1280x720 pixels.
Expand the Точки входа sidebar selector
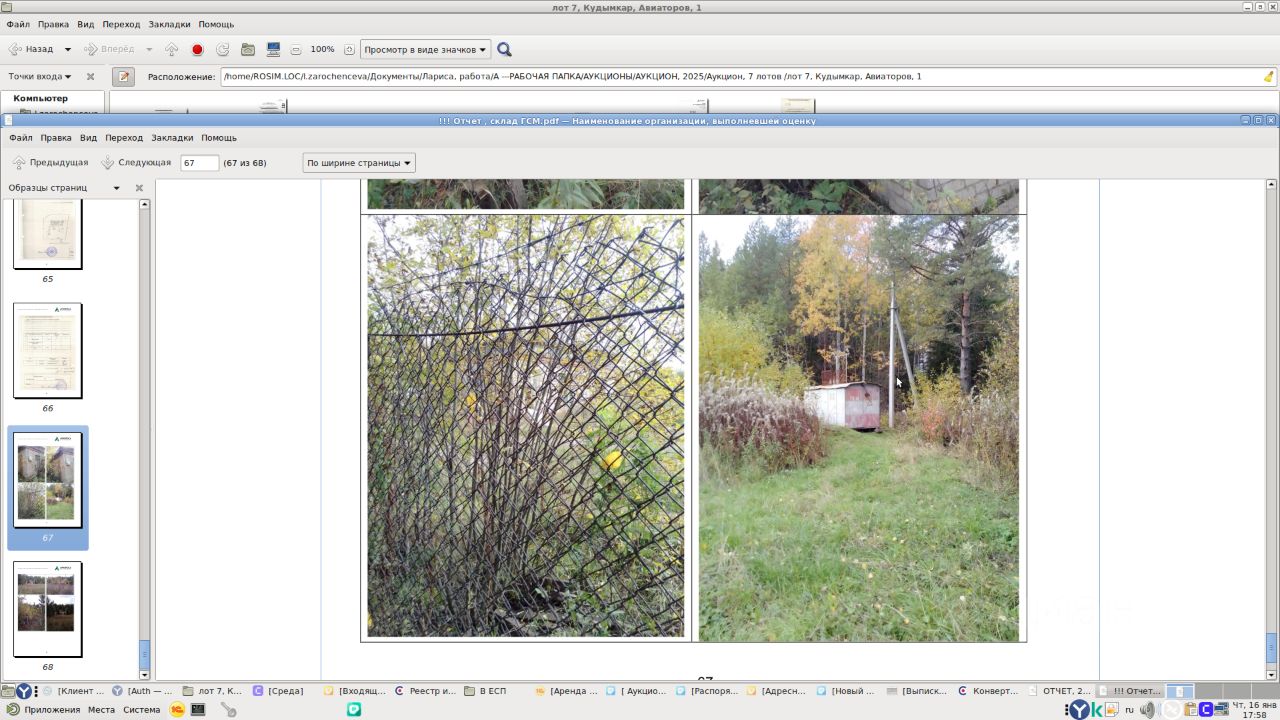(40, 76)
